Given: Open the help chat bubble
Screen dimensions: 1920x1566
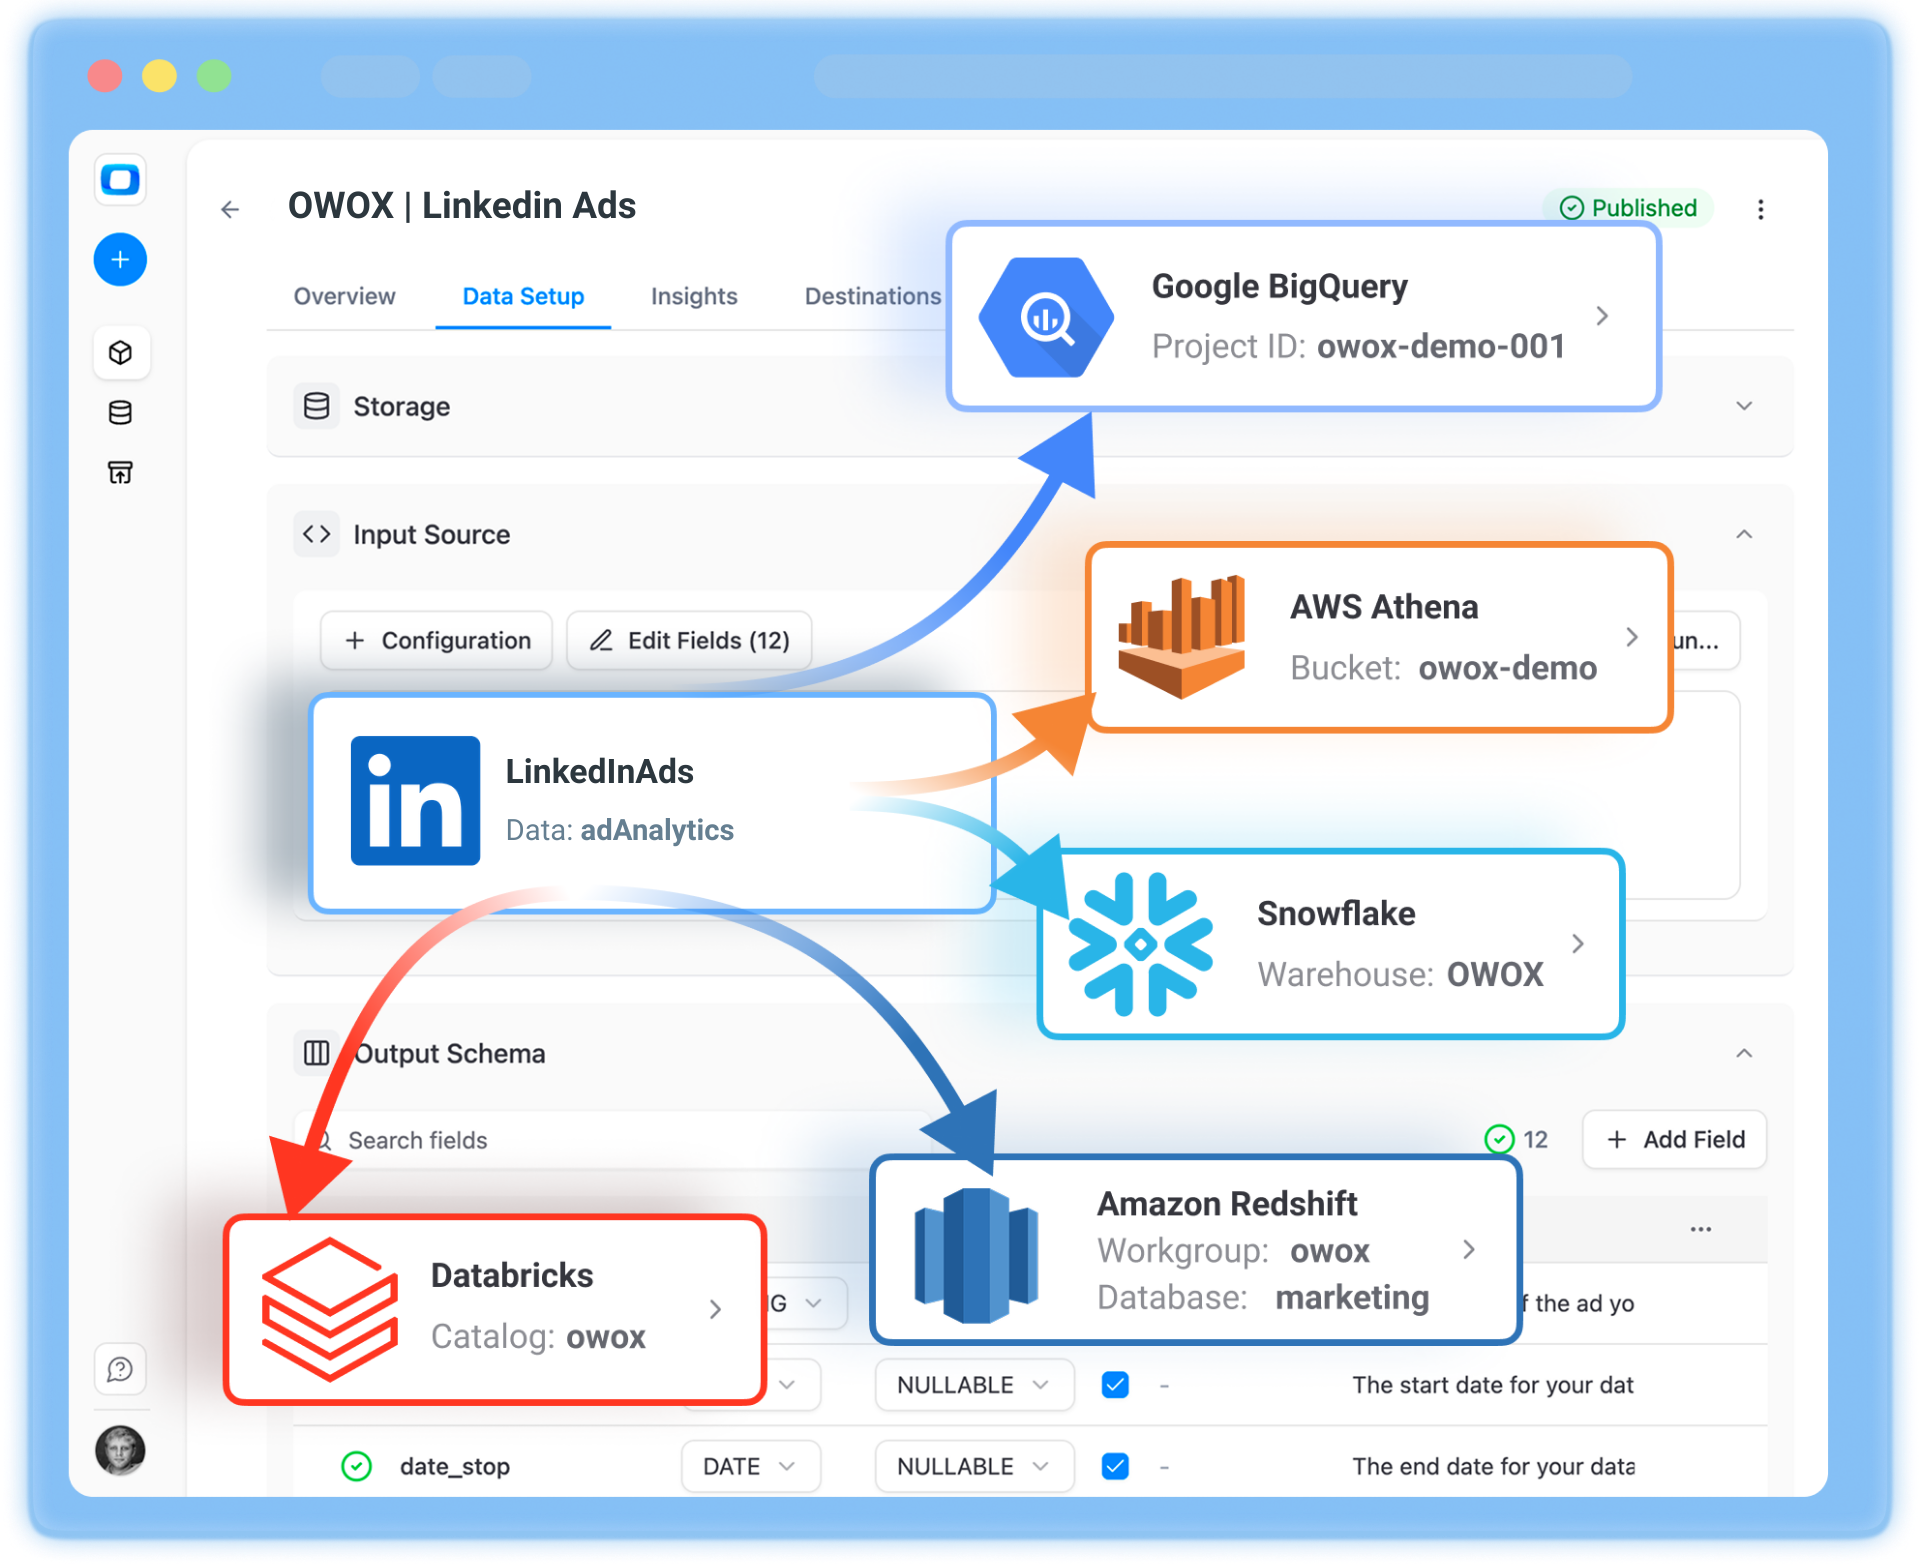Looking at the screenshot, I should (x=121, y=1370).
